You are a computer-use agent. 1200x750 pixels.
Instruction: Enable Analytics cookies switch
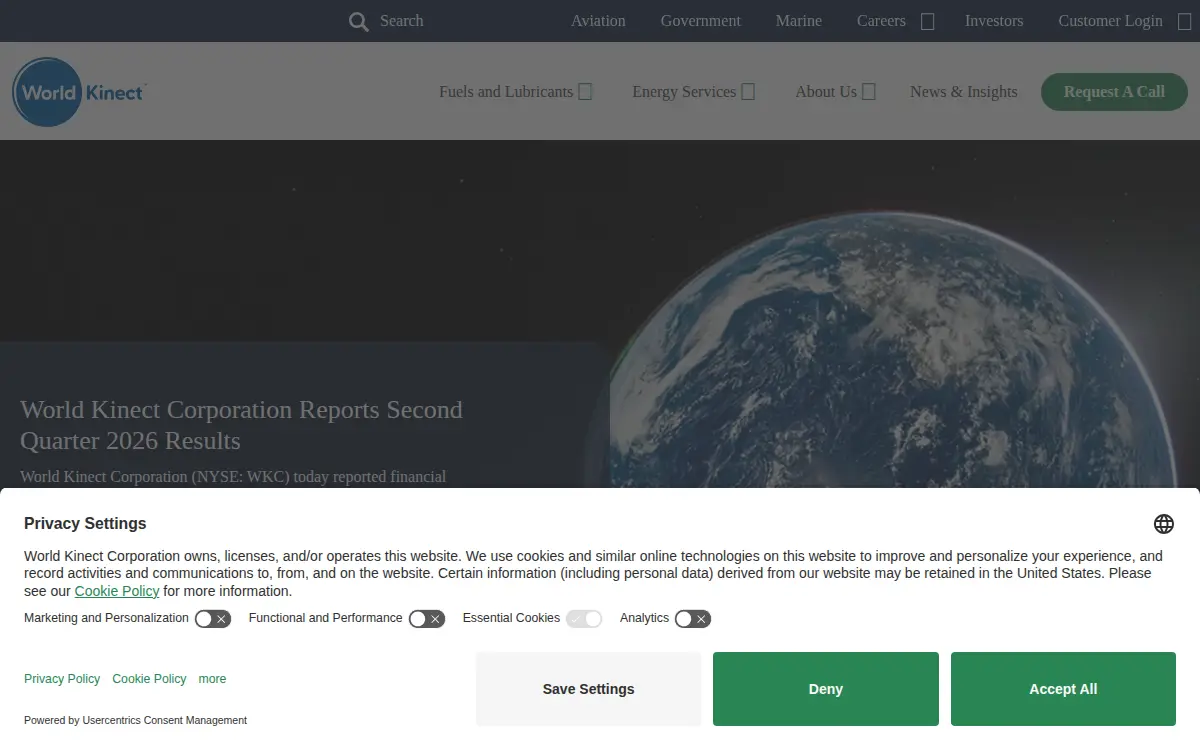(x=693, y=619)
